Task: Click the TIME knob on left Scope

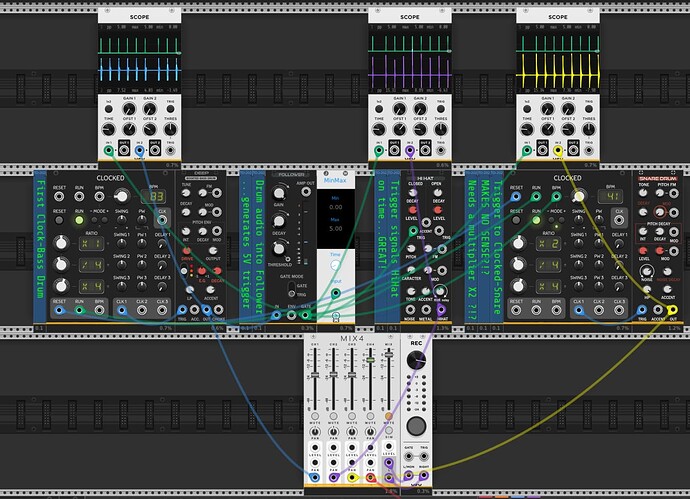Action: 108,129
